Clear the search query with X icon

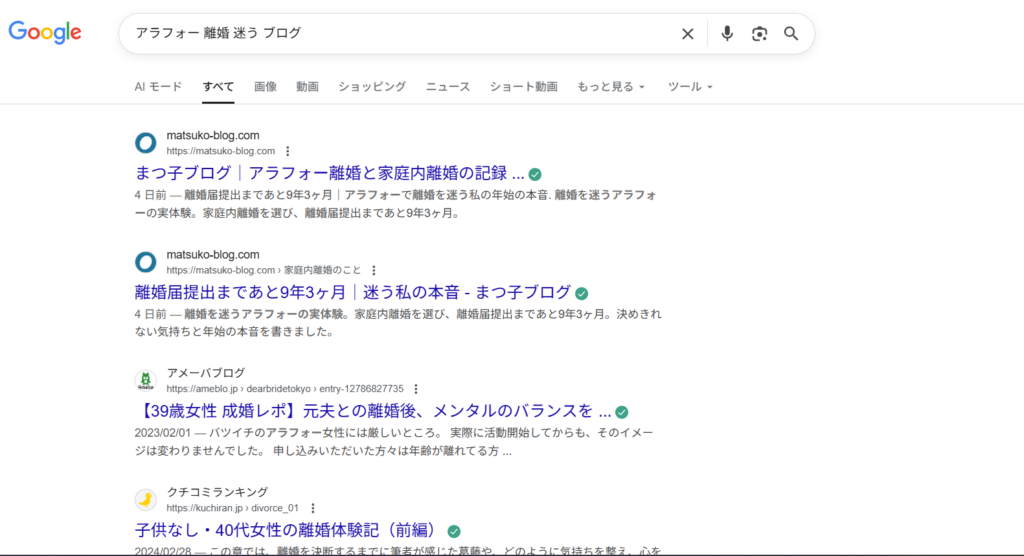coord(687,34)
